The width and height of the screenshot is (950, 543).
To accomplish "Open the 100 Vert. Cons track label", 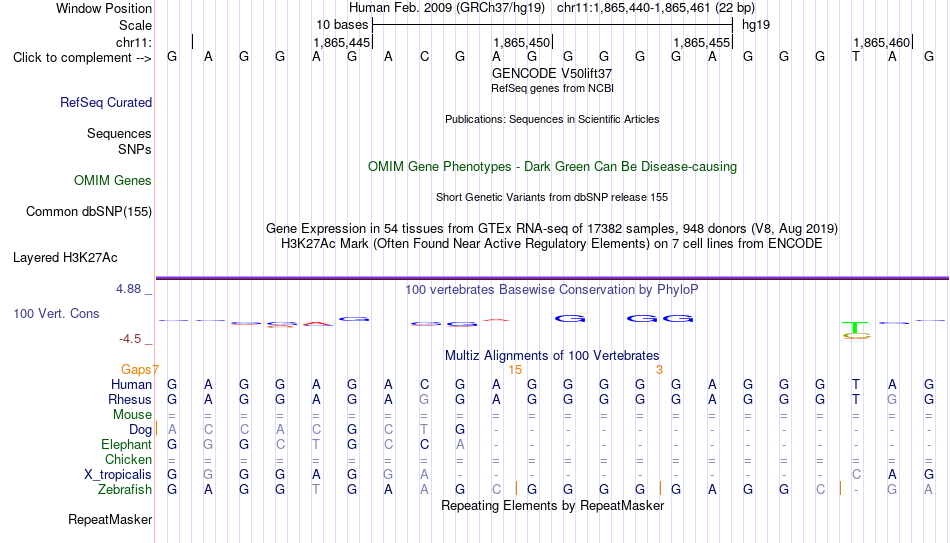I will [x=56, y=313].
